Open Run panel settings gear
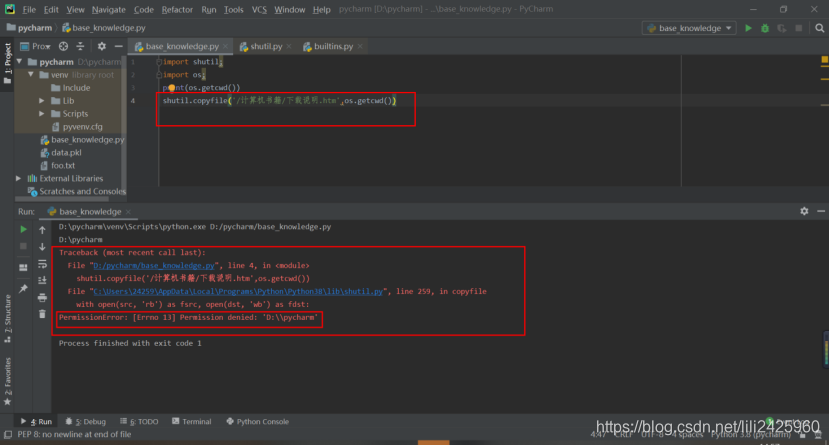830x446 pixels. point(804,211)
